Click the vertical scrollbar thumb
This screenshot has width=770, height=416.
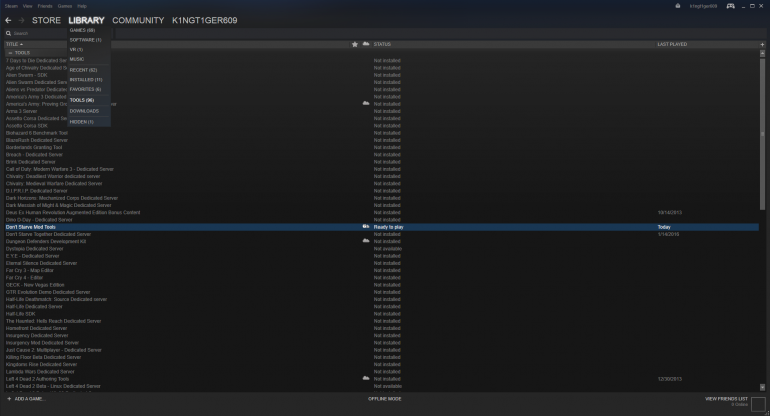[x=762, y=134]
